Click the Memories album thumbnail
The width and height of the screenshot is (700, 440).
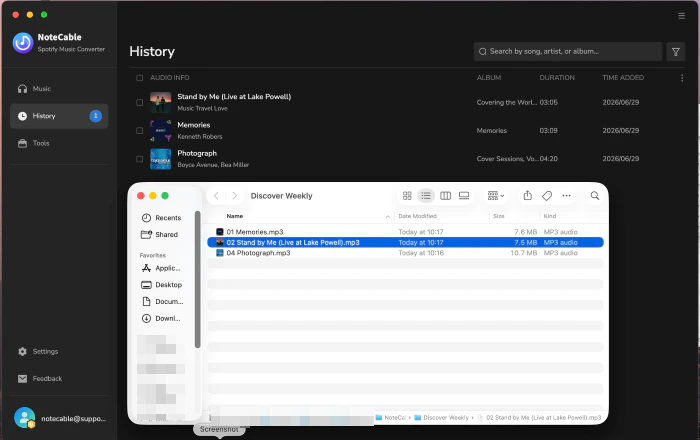pos(161,131)
